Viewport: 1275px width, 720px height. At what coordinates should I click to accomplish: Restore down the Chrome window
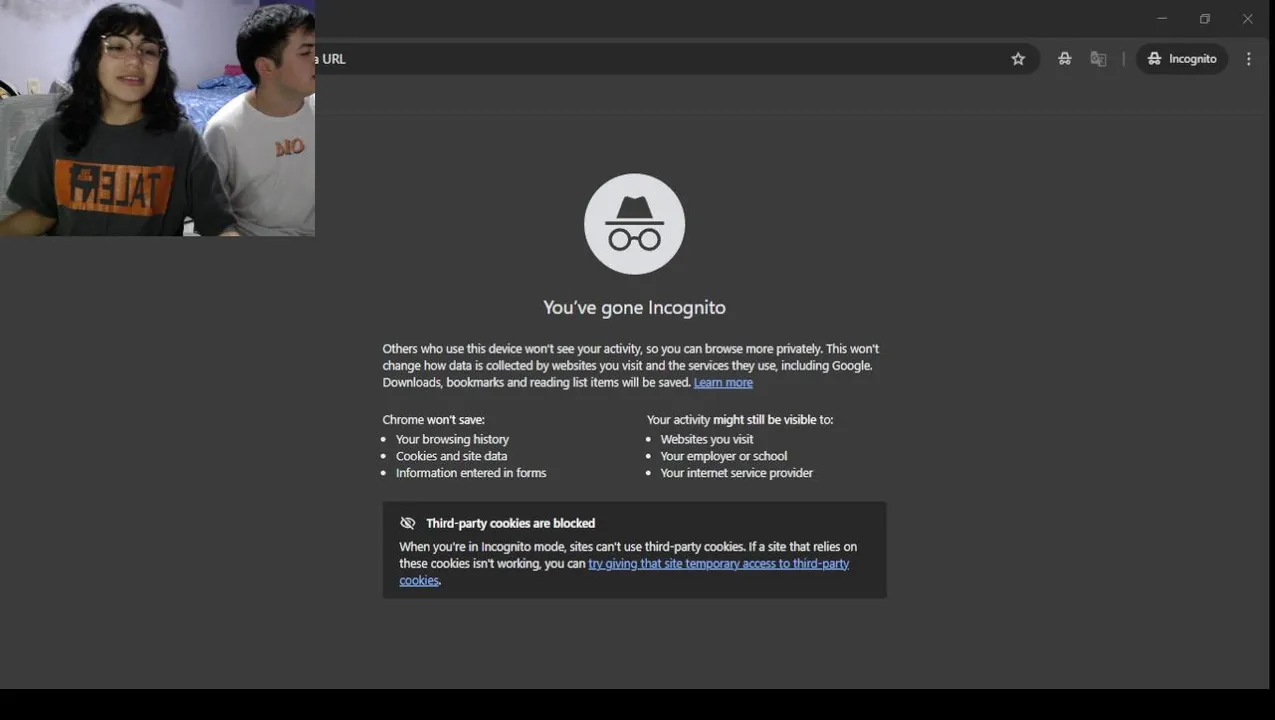click(x=1205, y=18)
